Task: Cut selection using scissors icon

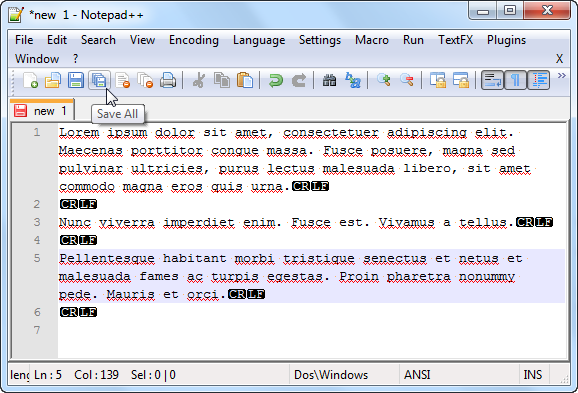Action: [x=199, y=80]
